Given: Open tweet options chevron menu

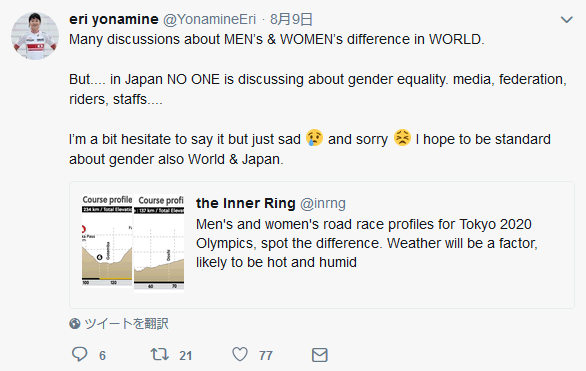Looking at the screenshot, I should (567, 20).
